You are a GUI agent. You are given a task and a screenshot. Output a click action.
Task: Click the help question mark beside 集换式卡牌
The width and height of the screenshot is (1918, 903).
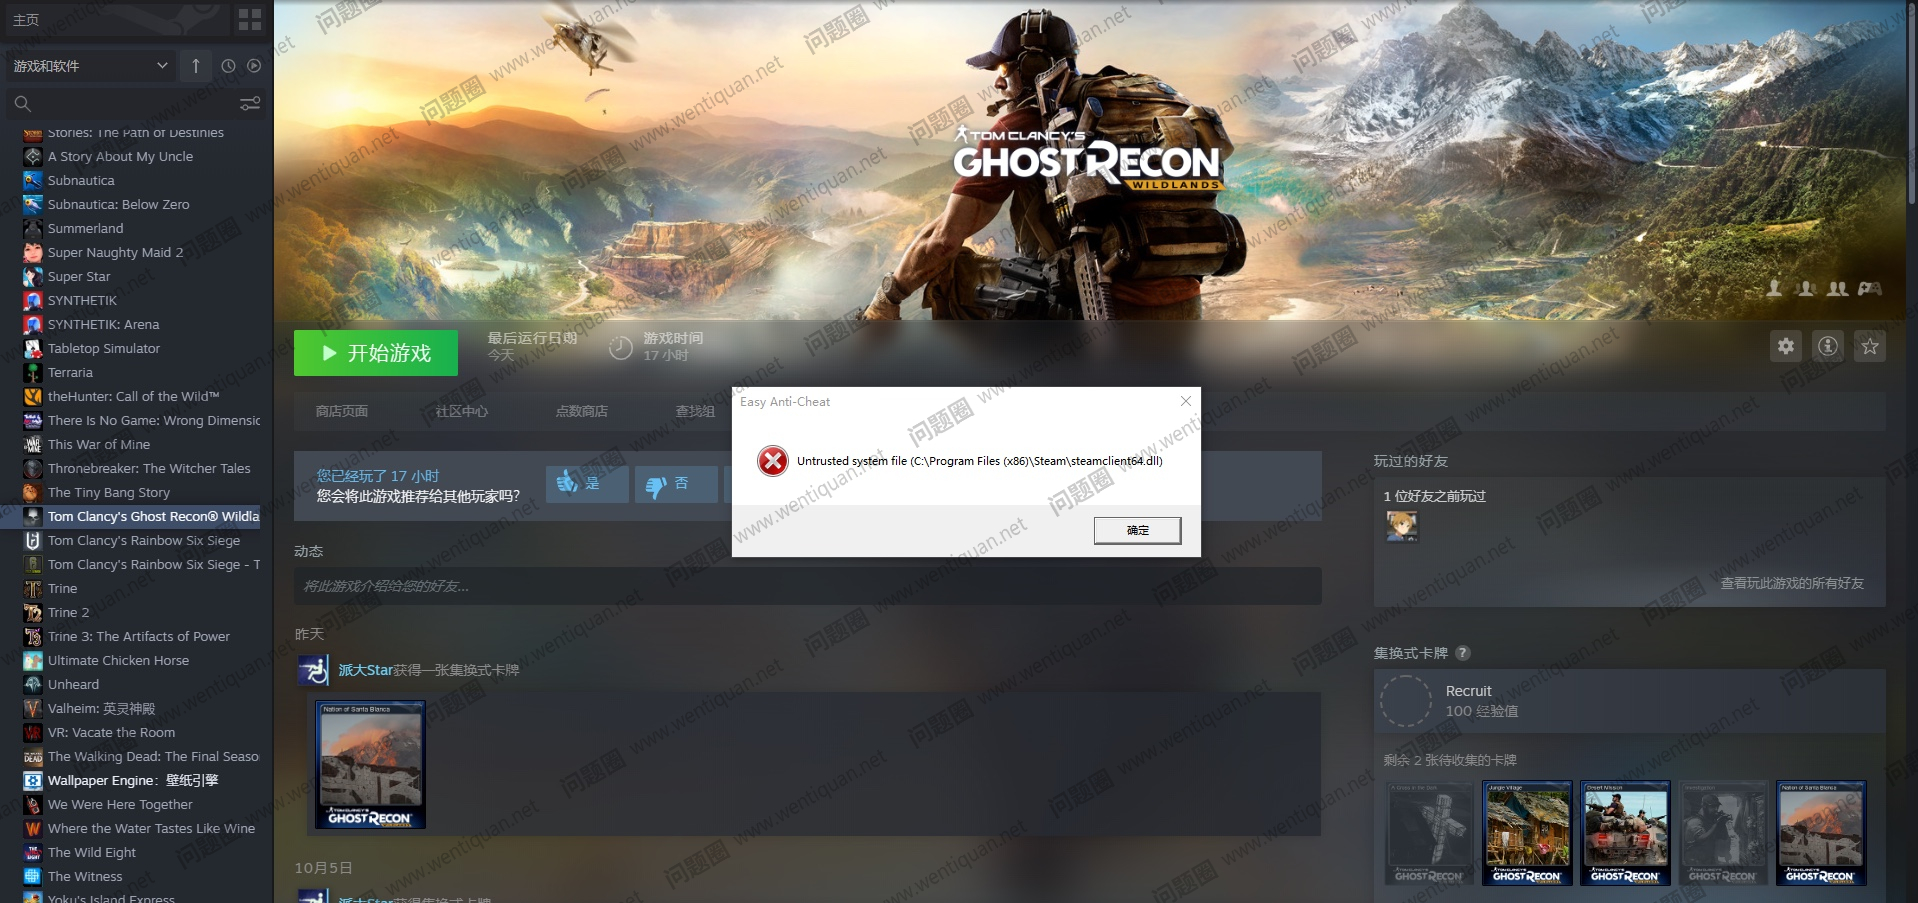1462,653
